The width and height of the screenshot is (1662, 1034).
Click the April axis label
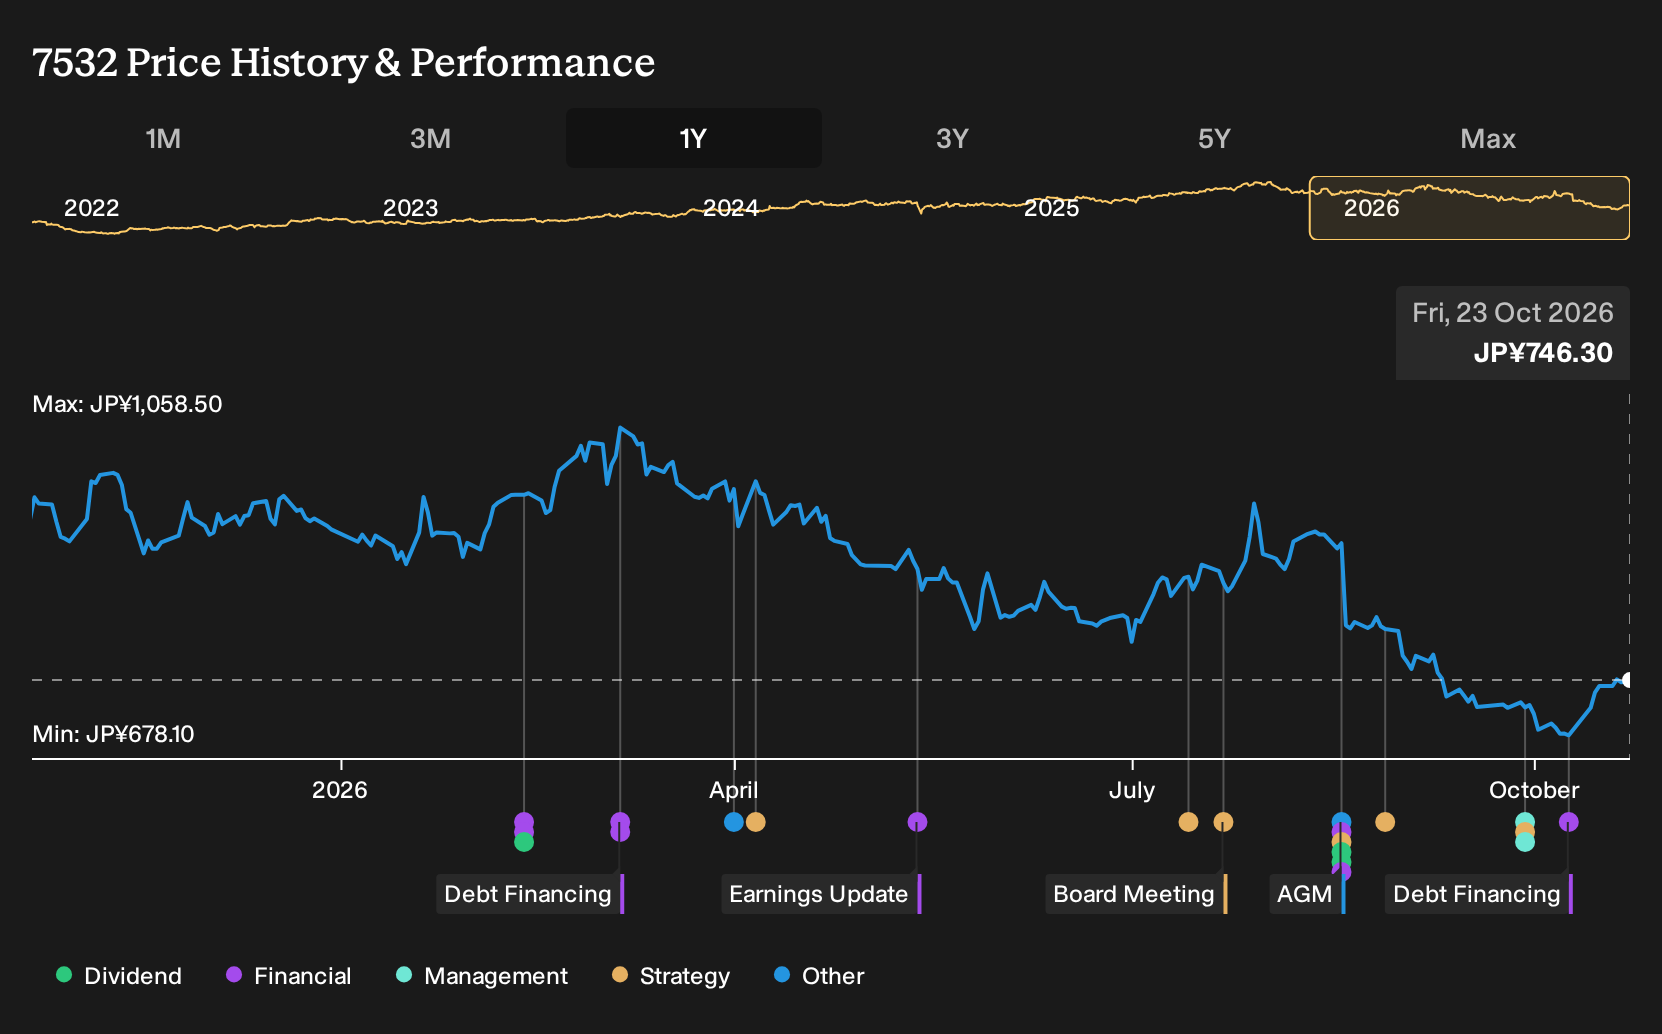point(734,790)
